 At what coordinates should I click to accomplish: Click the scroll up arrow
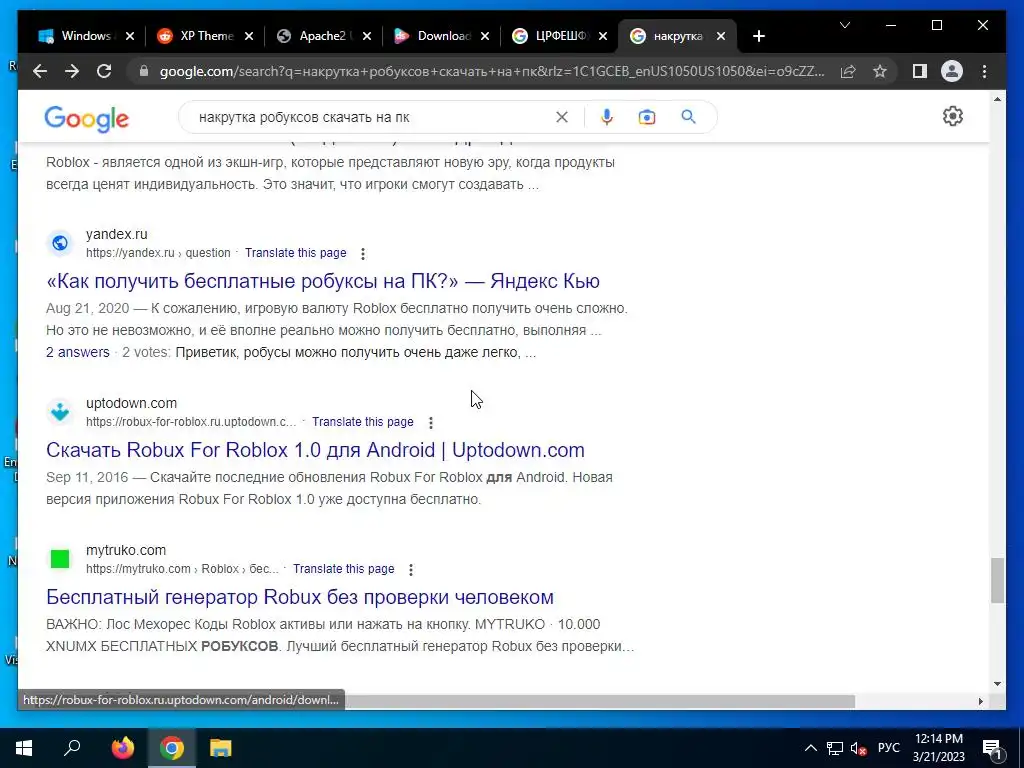pyautogui.click(x=997, y=99)
